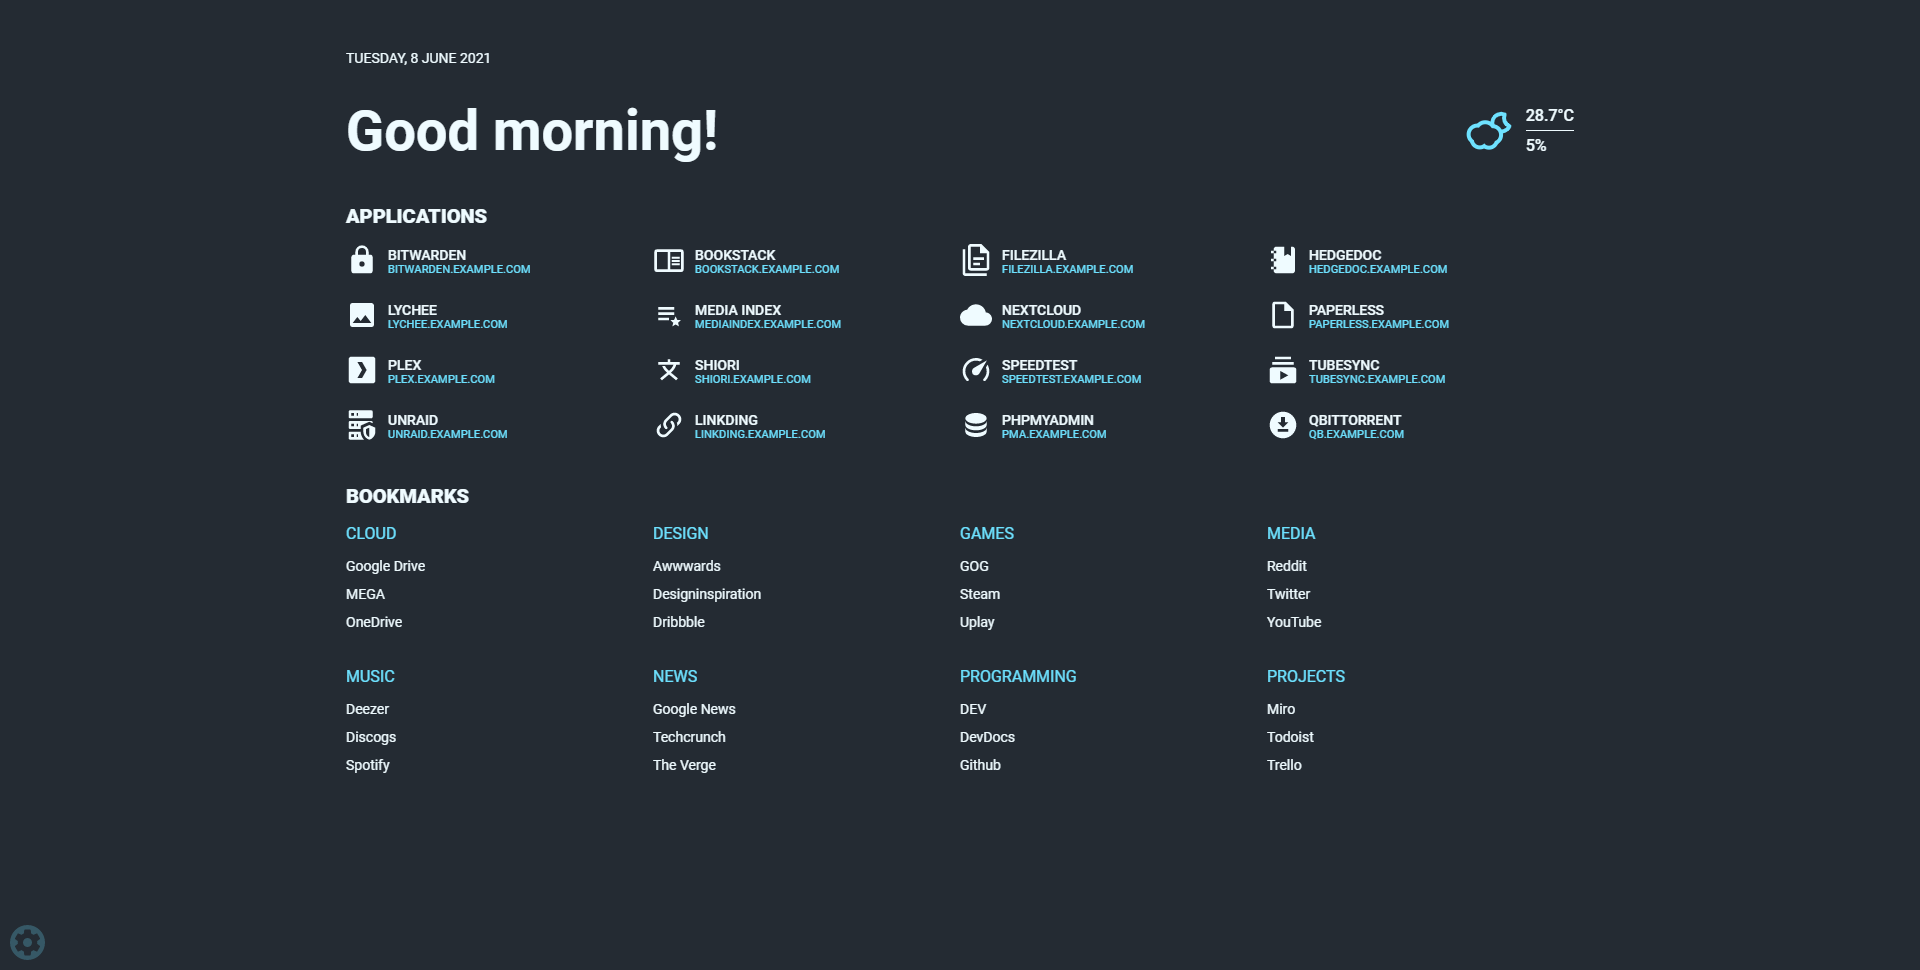This screenshot has height=970, width=1920.
Task: Select the Speedtest gauge icon
Action: coord(975,371)
